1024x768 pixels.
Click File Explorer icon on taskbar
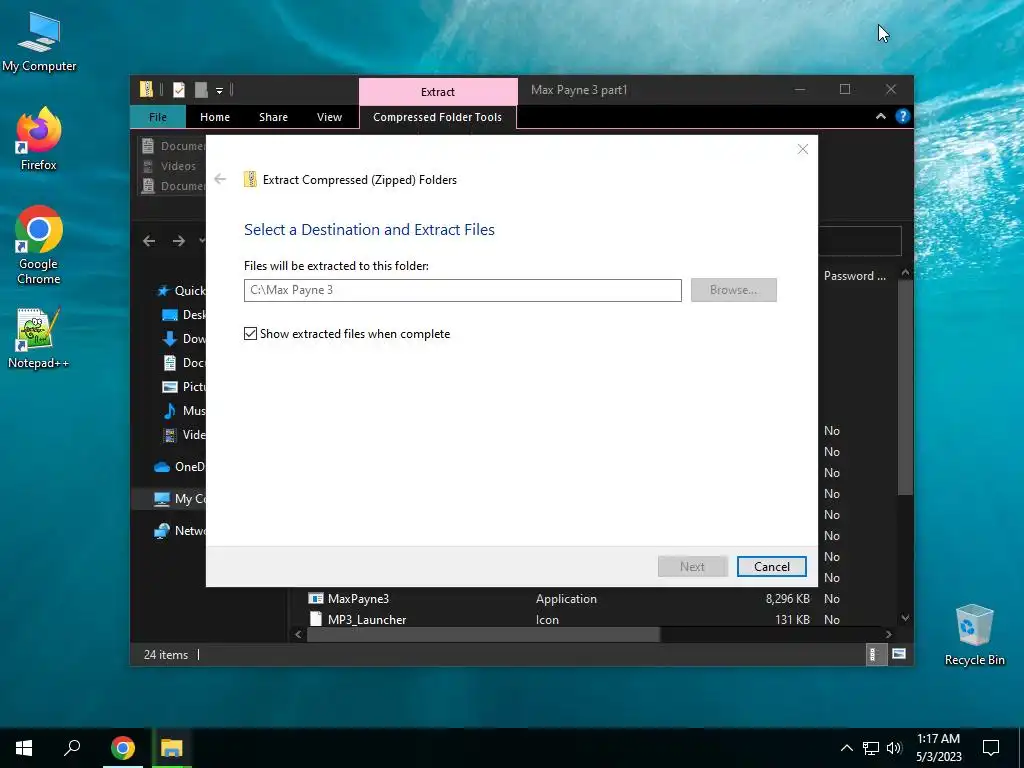pyautogui.click(x=172, y=748)
